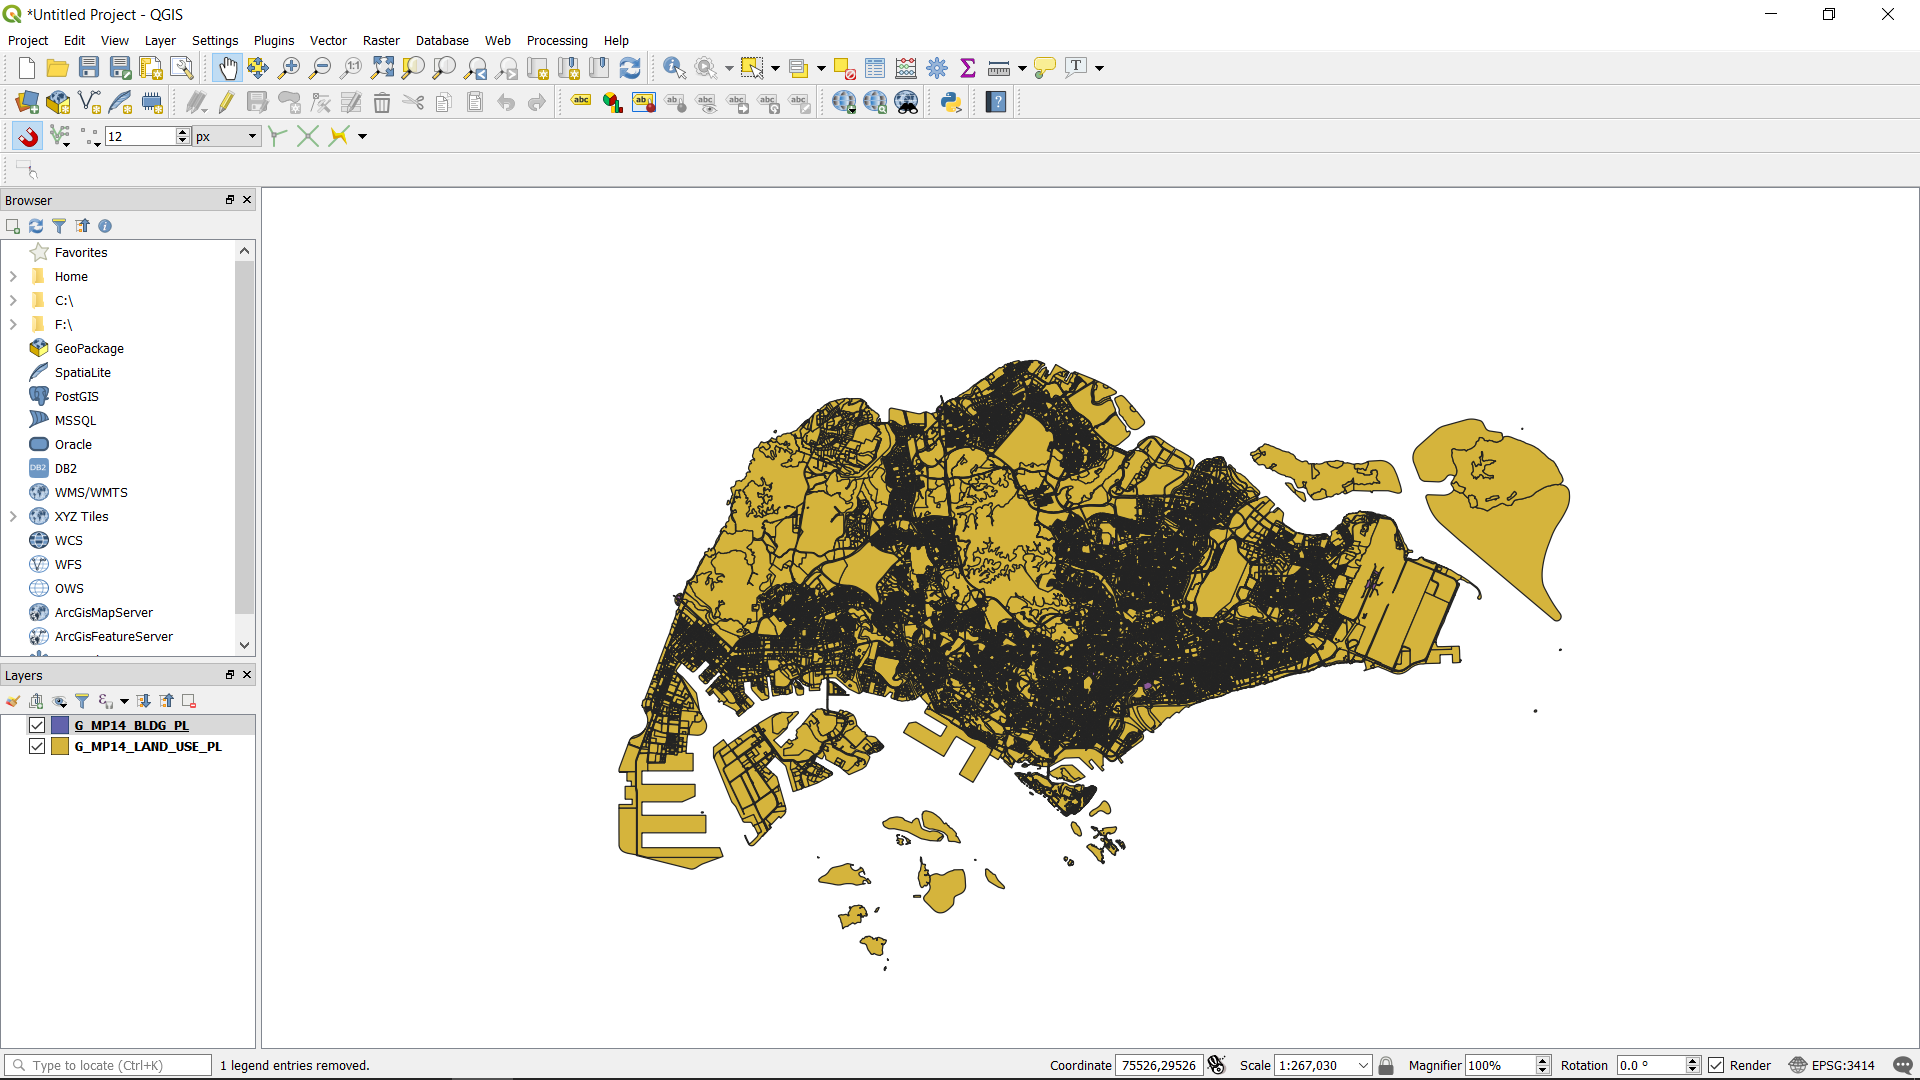The image size is (1920, 1080).
Task: Open the Processing menu
Action: (556, 40)
